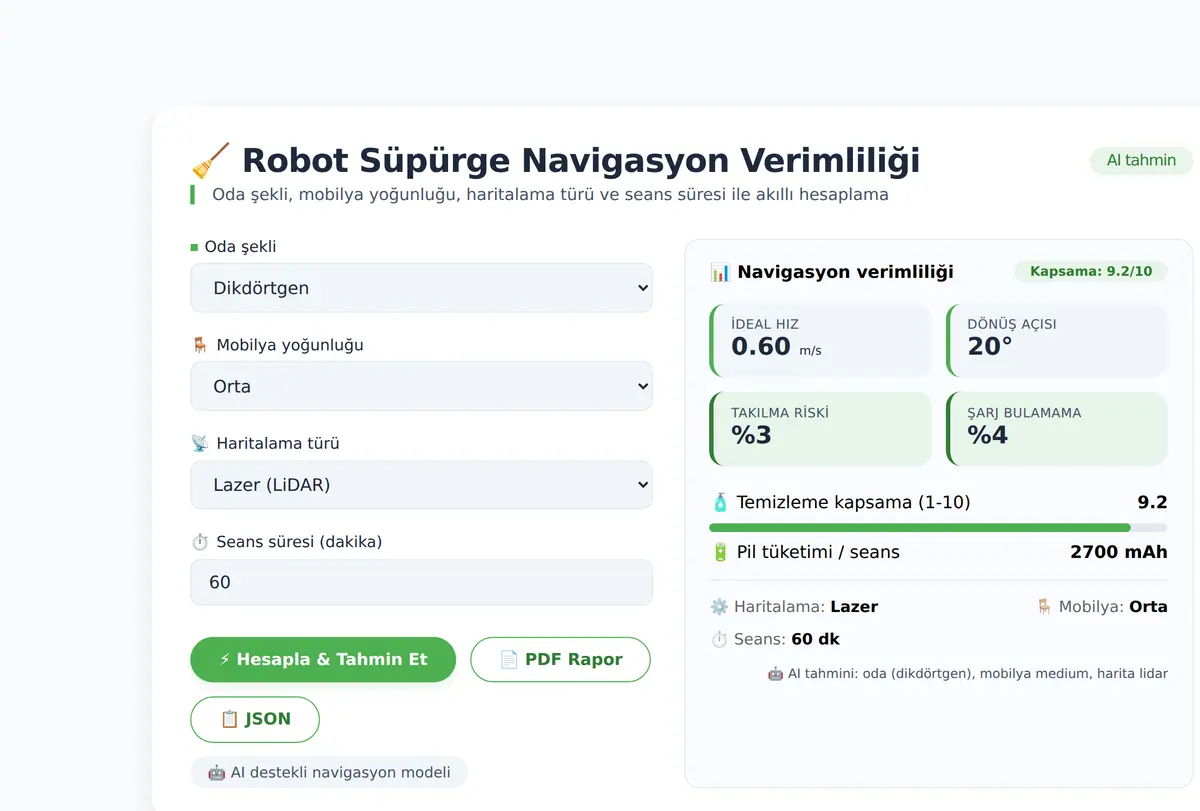Click the PDF Rapor button
This screenshot has height=811, width=1200.
click(x=560, y=659)
